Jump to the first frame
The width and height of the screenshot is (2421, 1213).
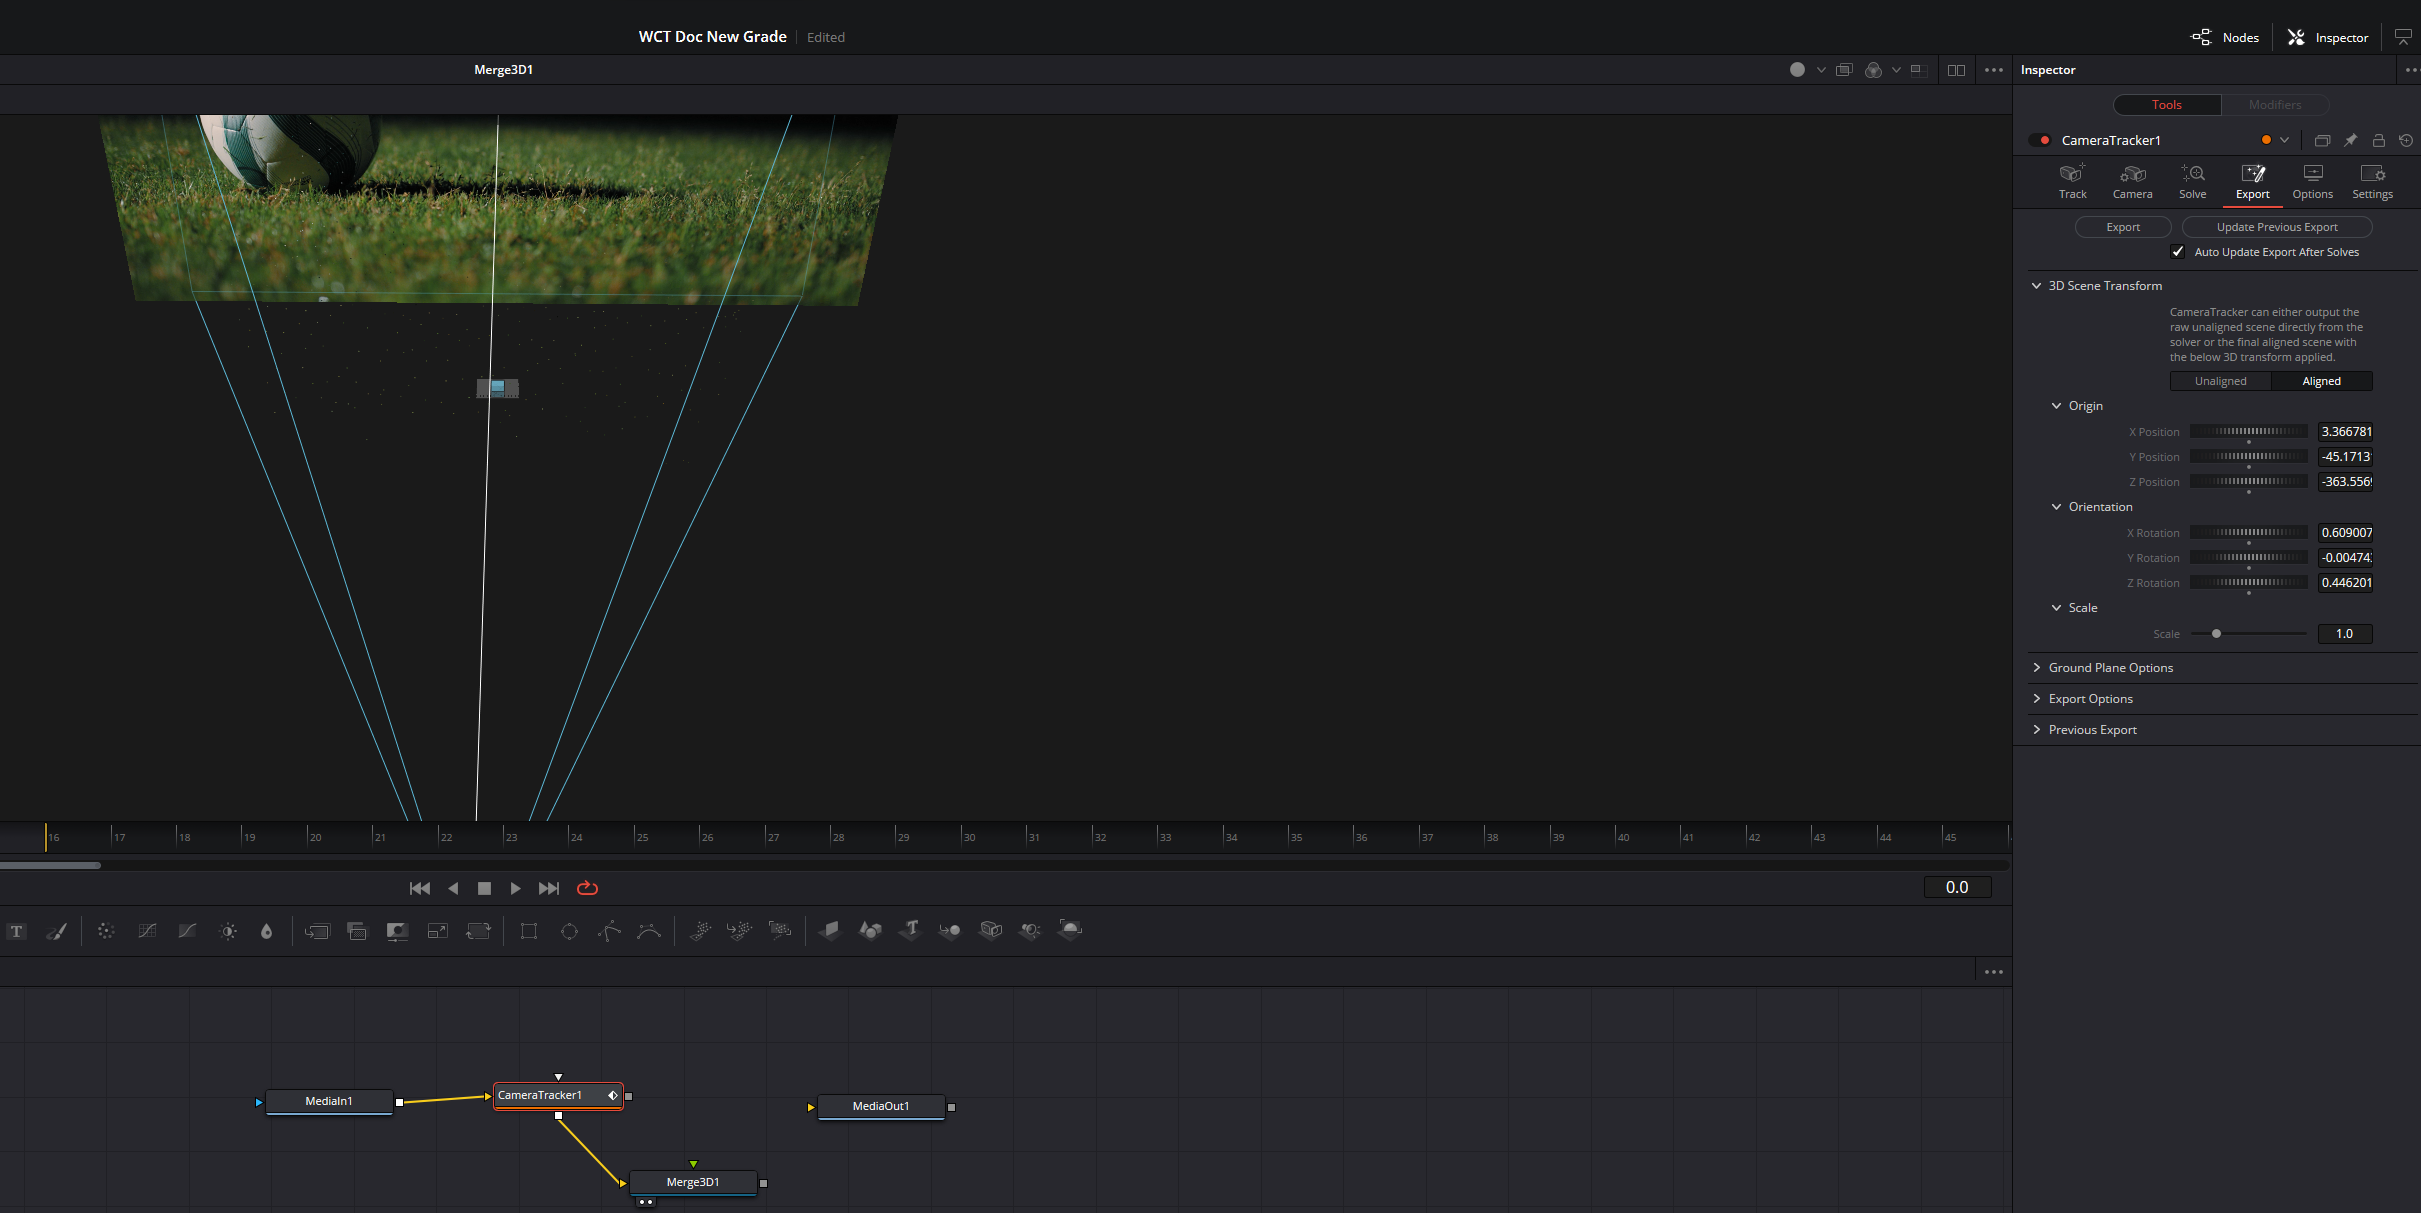coord(420,888)
